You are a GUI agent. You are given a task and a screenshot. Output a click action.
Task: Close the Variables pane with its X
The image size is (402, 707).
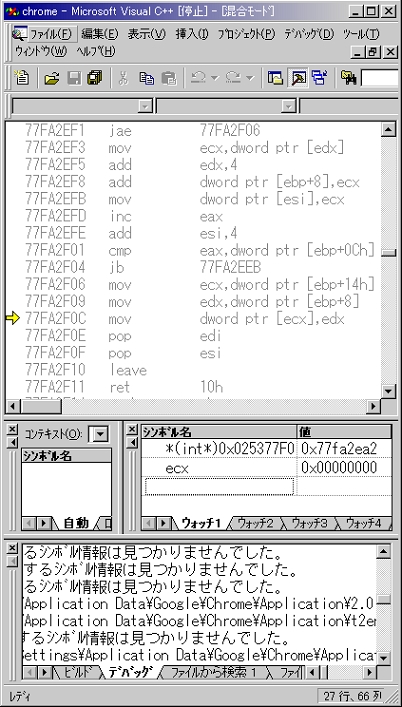click(x=12, y=429)
